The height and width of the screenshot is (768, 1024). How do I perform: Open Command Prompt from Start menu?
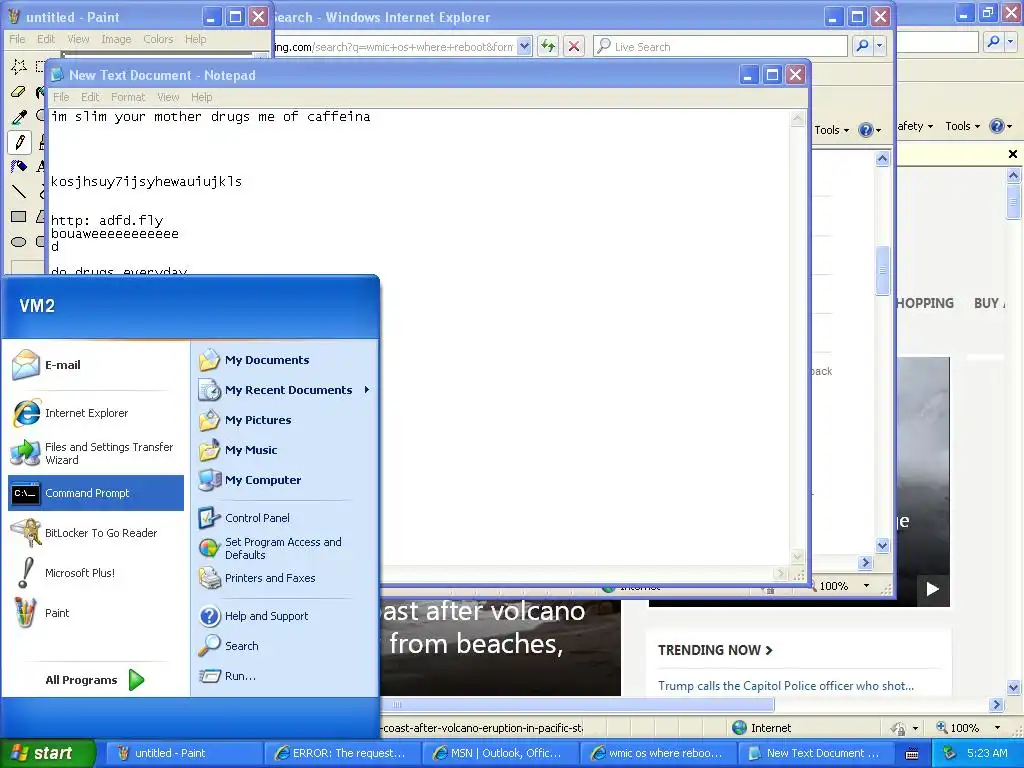click(x=95, y=493)
